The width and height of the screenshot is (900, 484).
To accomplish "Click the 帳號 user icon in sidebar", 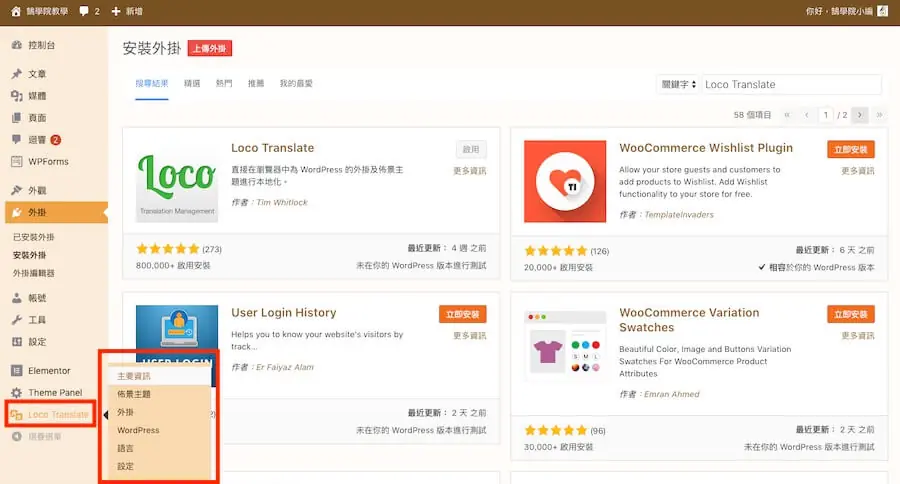I will [x=17, y=298].
